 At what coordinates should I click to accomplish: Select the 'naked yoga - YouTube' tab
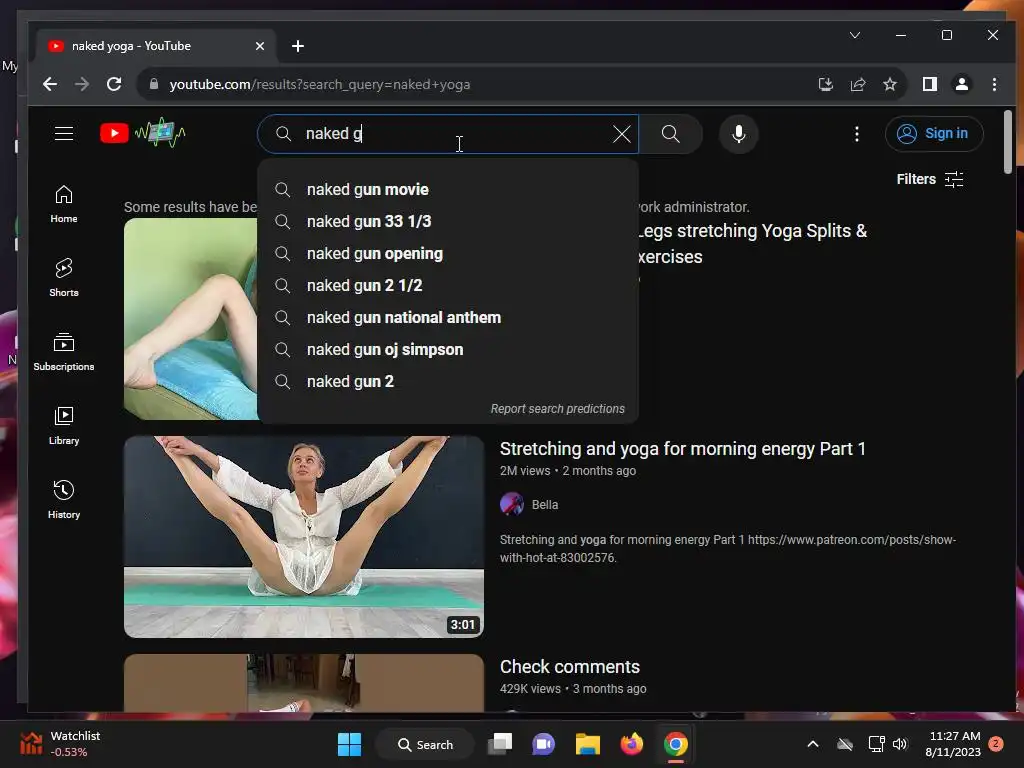tap(157, 46)
